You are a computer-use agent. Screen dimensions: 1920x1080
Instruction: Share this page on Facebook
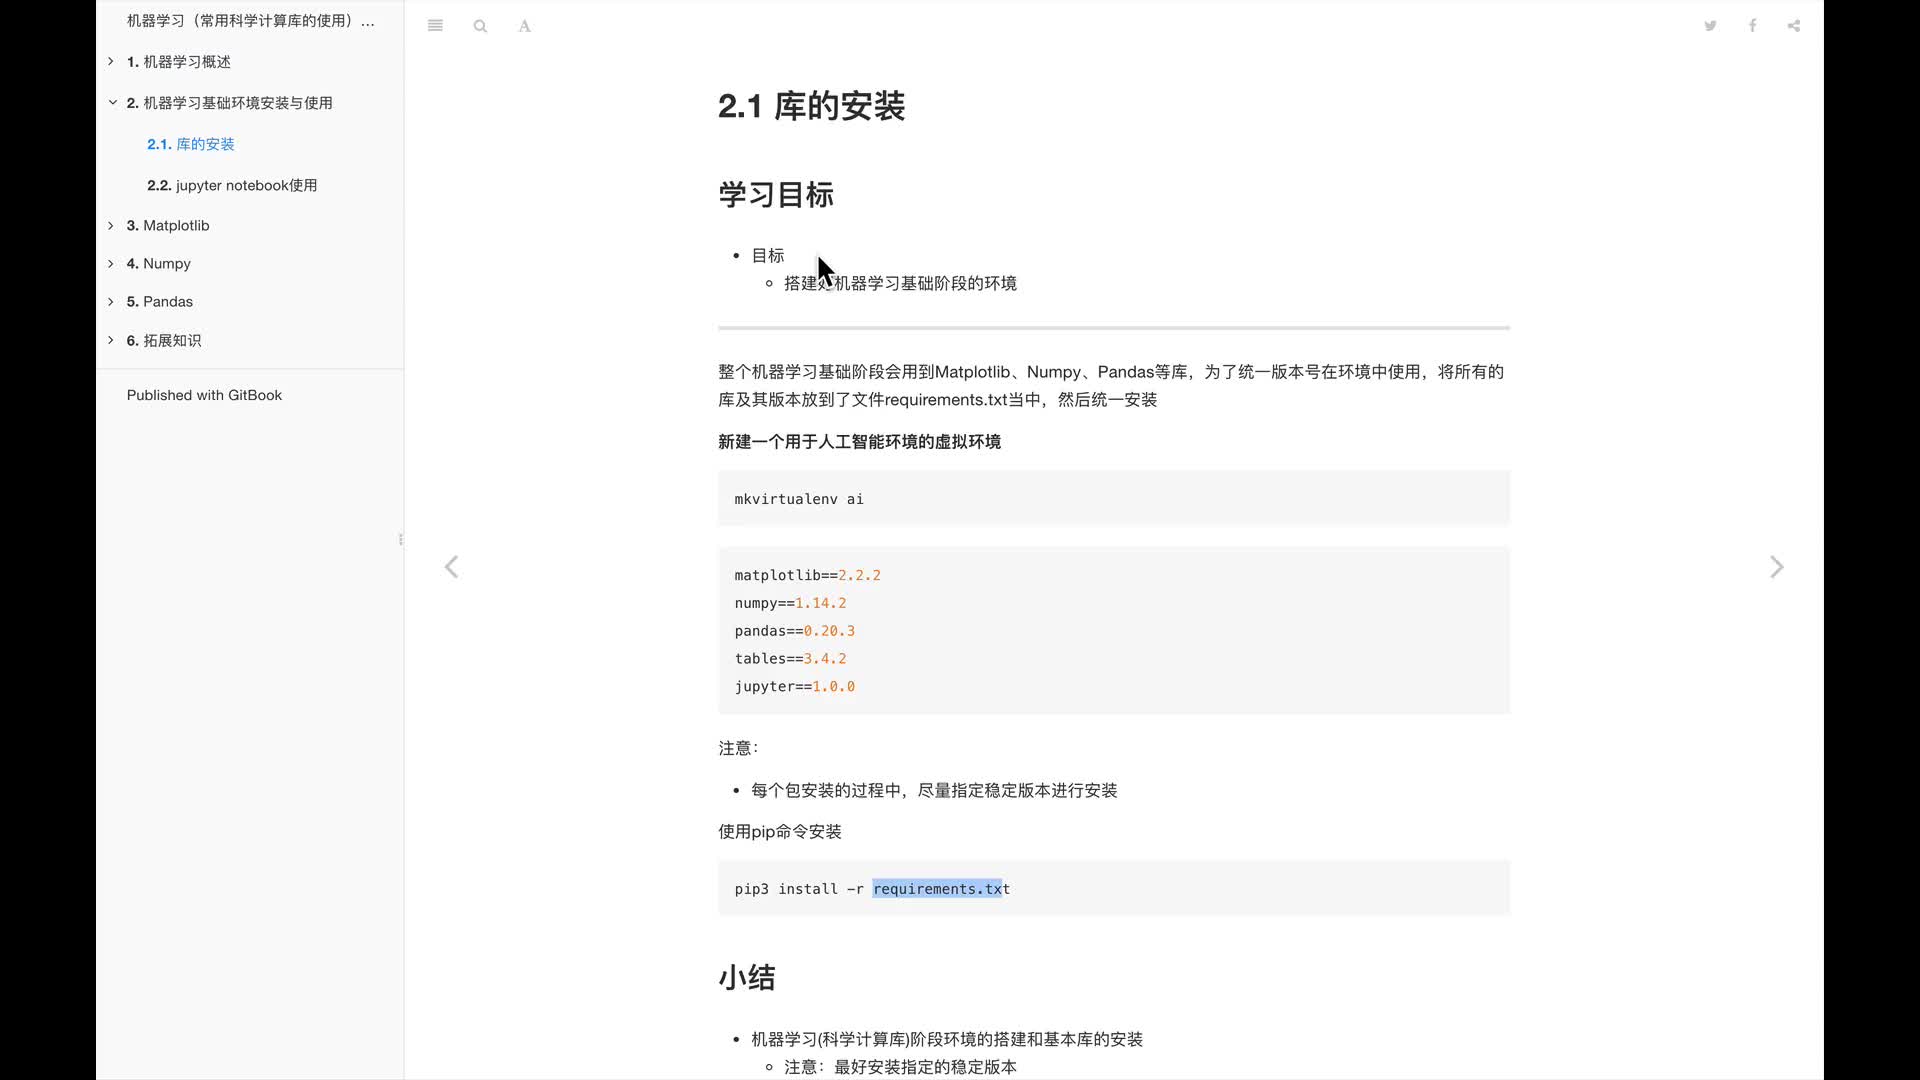tap(1752, 26)
